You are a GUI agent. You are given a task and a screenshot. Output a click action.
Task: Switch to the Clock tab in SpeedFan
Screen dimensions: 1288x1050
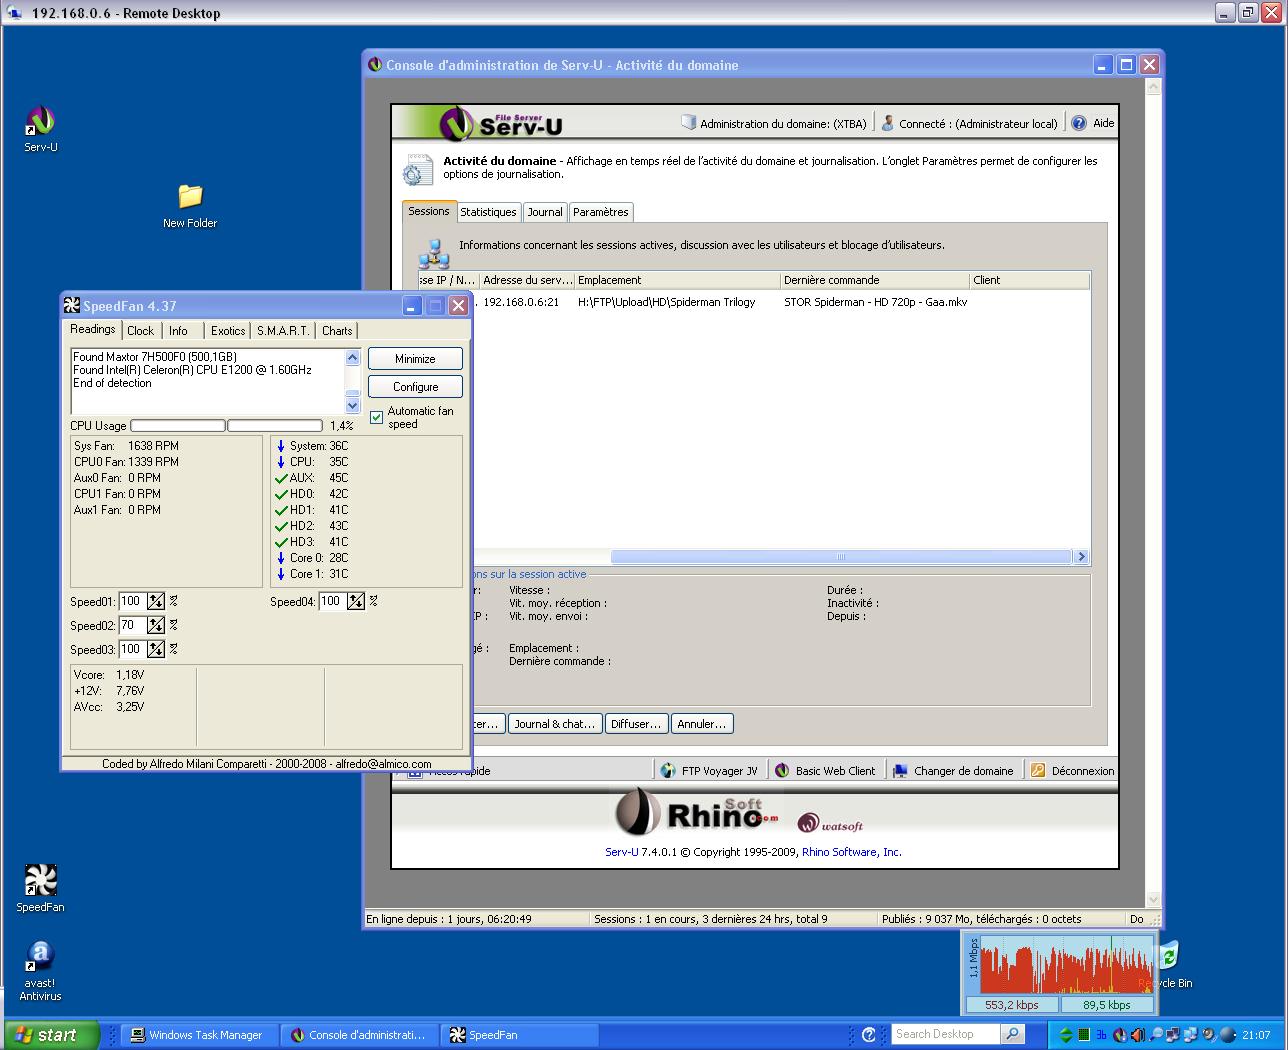point(141,331)
